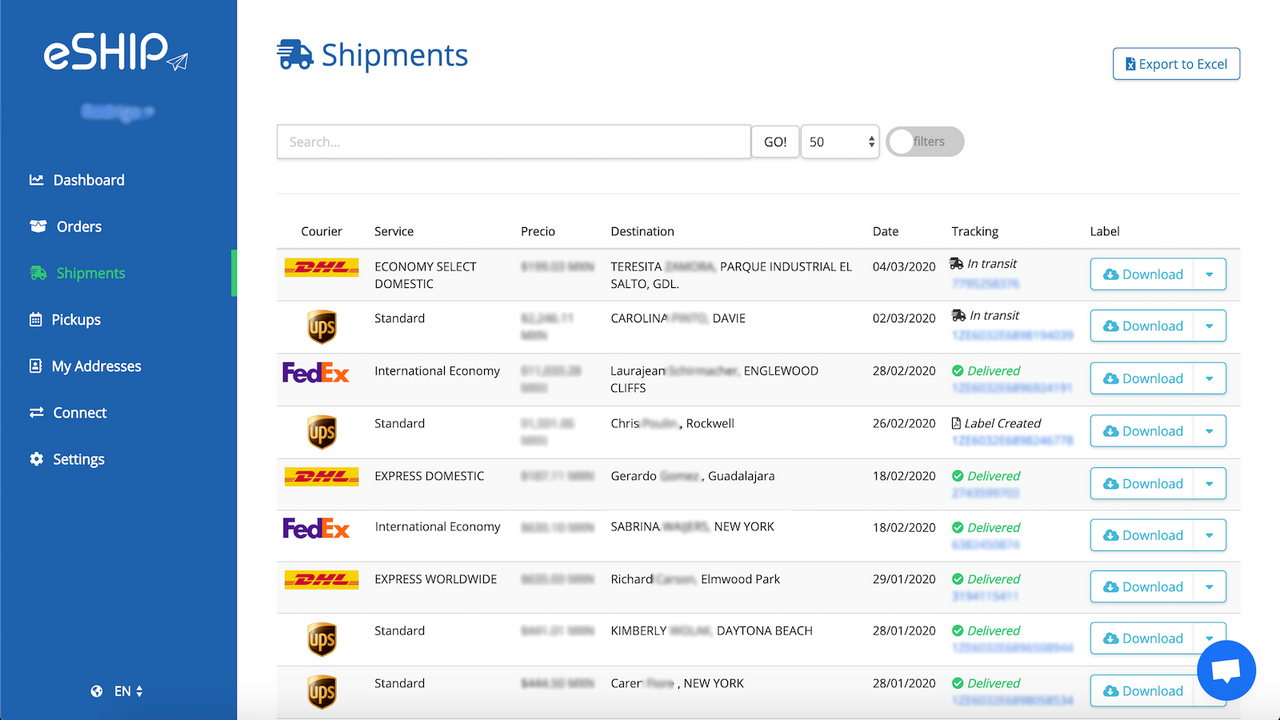Select the FedEx logo for International Economy
This screenshot has height=720, width=1280.
tap(316, 370)
